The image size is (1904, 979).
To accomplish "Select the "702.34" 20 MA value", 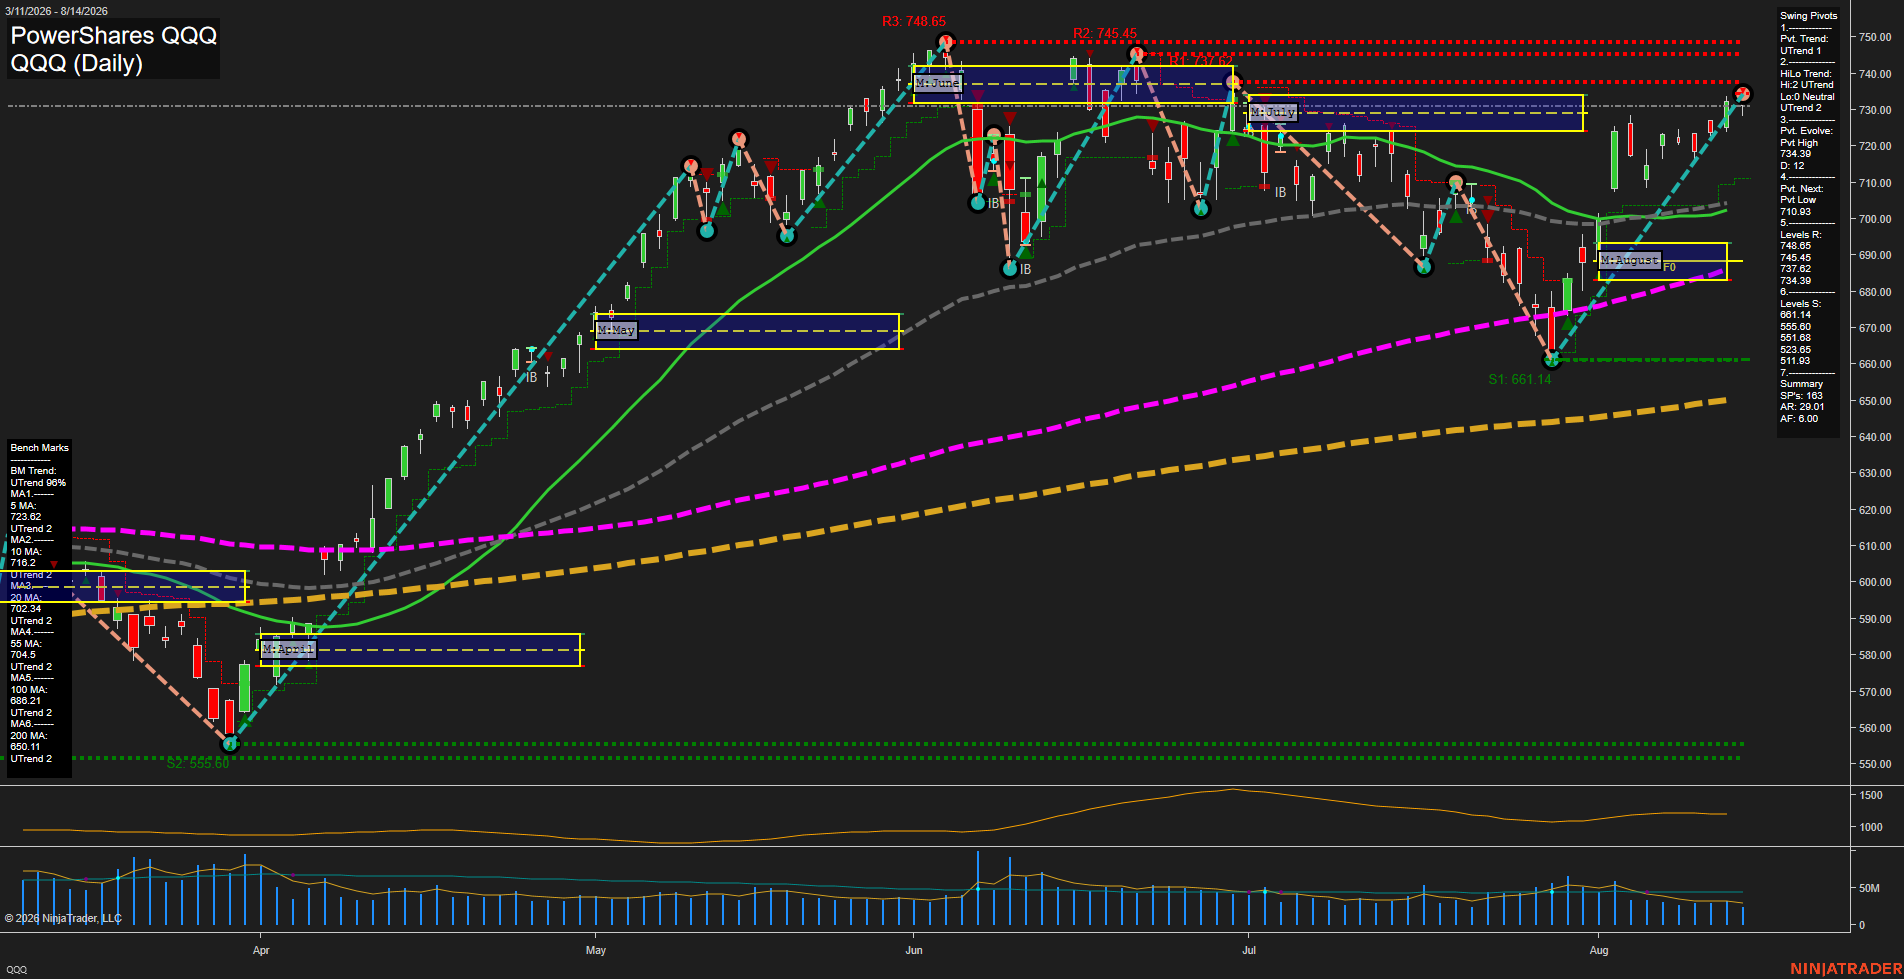I will pyautogui.click(x=26, y=609).
